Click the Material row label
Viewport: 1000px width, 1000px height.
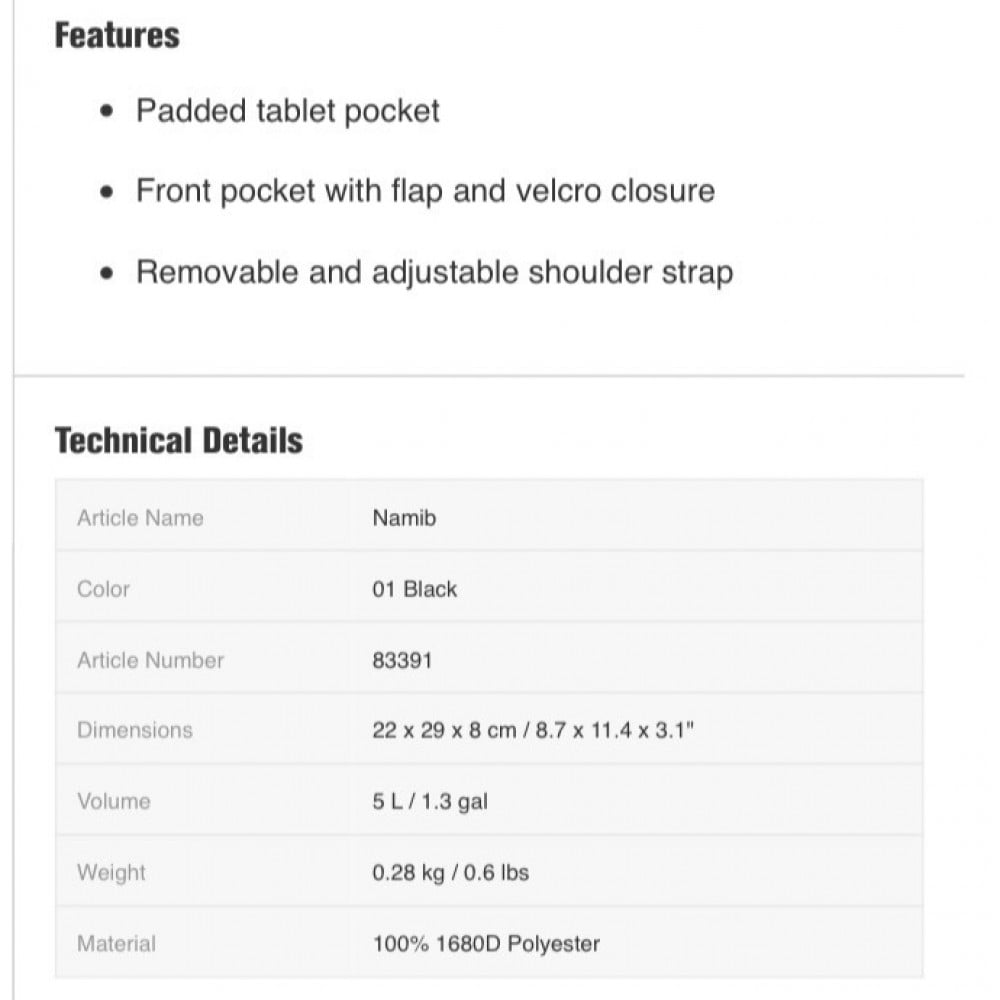(116, 943)
